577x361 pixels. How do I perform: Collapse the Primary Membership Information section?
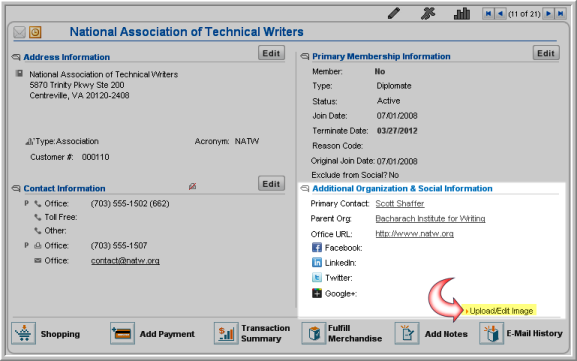coord(305,56)
